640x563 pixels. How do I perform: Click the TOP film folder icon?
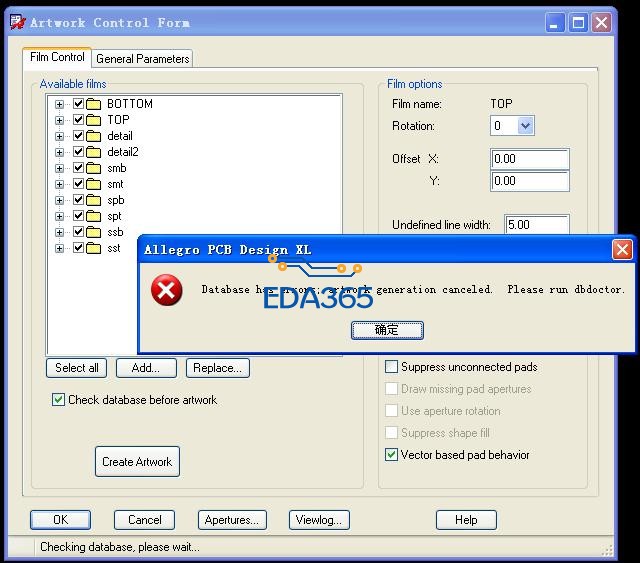[x=93, y=120]
